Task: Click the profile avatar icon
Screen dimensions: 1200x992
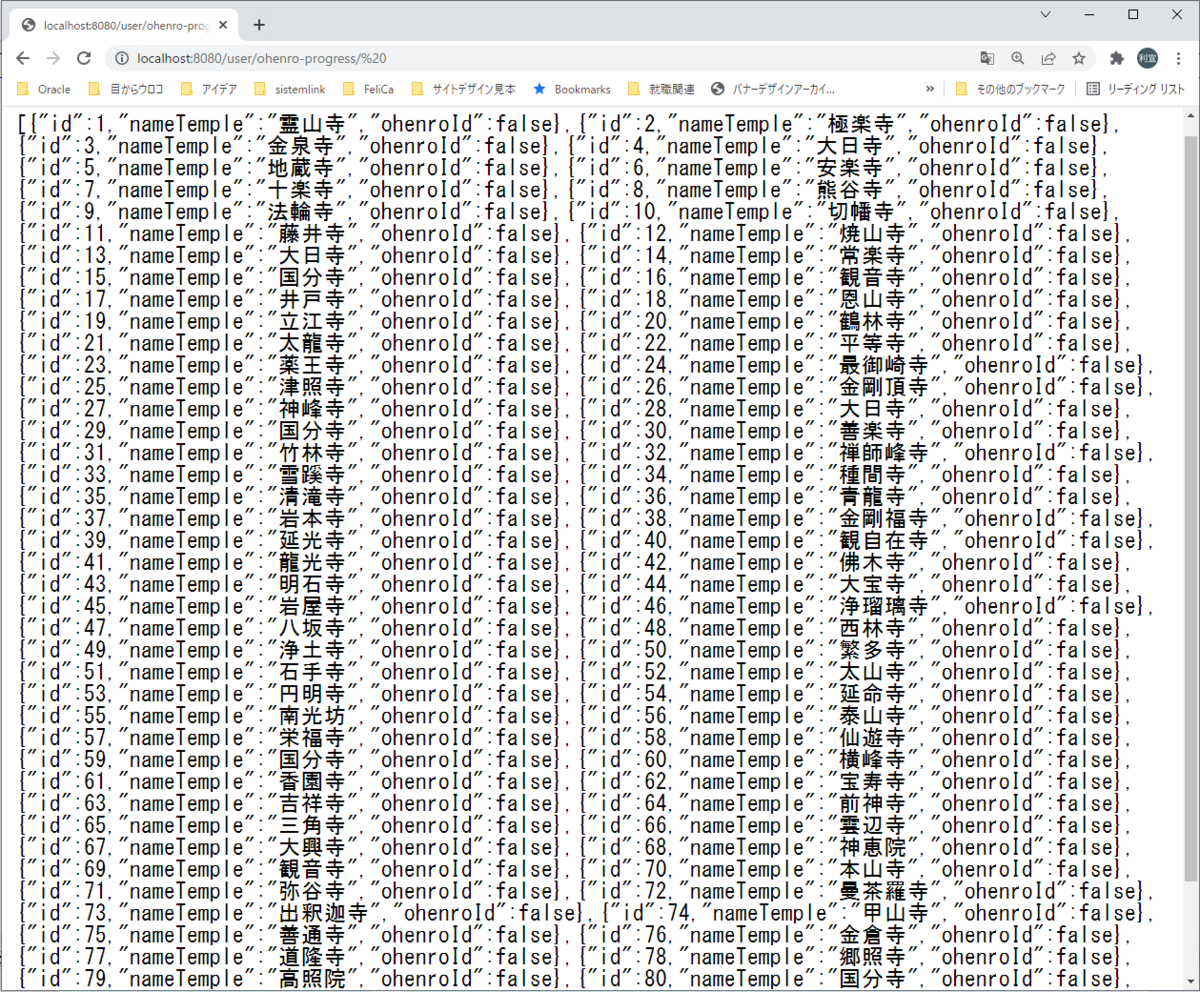Action: (1148, 59)
